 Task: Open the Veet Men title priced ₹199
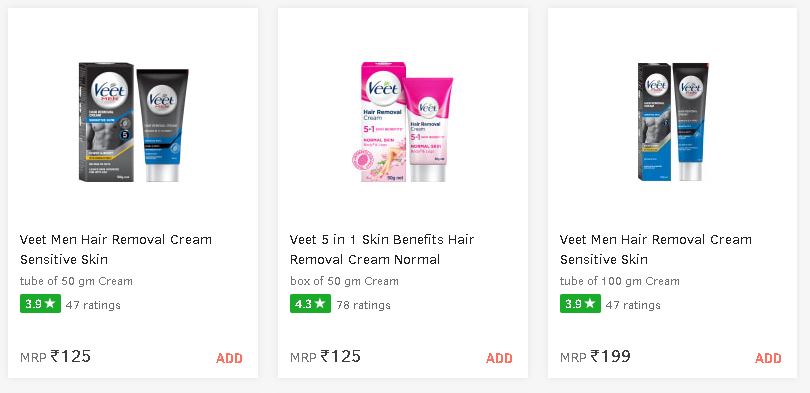click(x=656, y=249)
